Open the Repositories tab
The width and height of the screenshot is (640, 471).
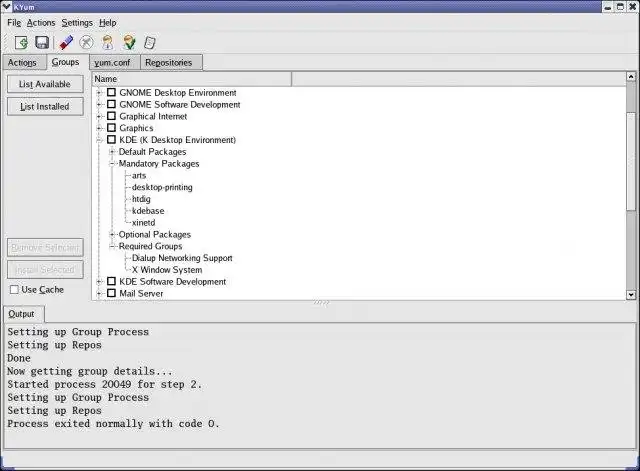(x=169, y=62)
